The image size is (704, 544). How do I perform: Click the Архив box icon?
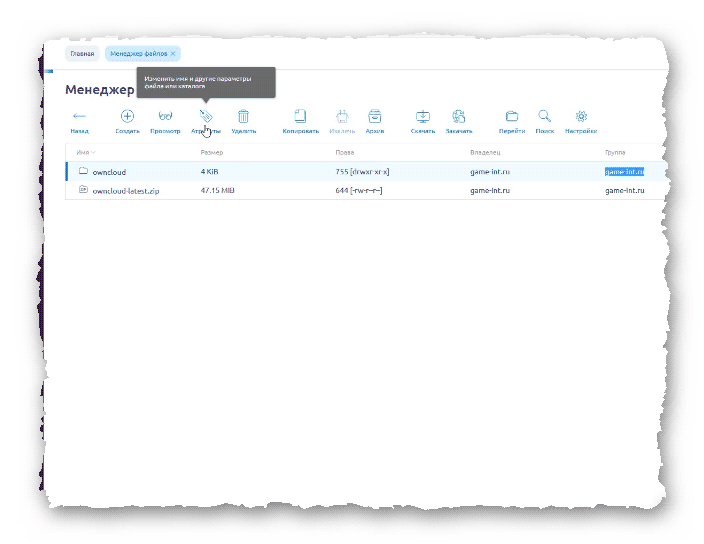[374, 116]
